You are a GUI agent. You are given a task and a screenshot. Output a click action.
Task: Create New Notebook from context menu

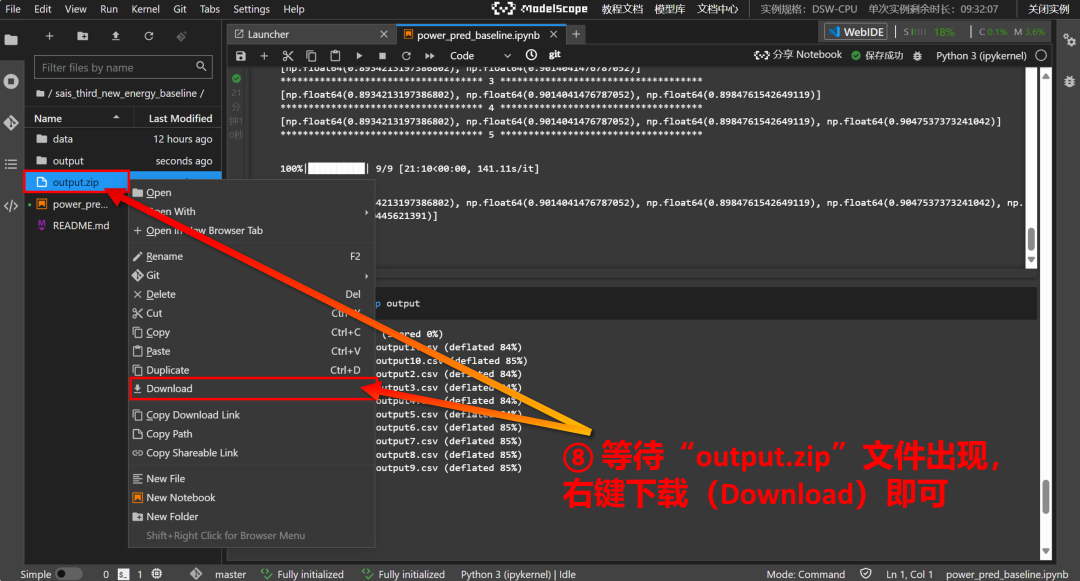tap(251, 498)
